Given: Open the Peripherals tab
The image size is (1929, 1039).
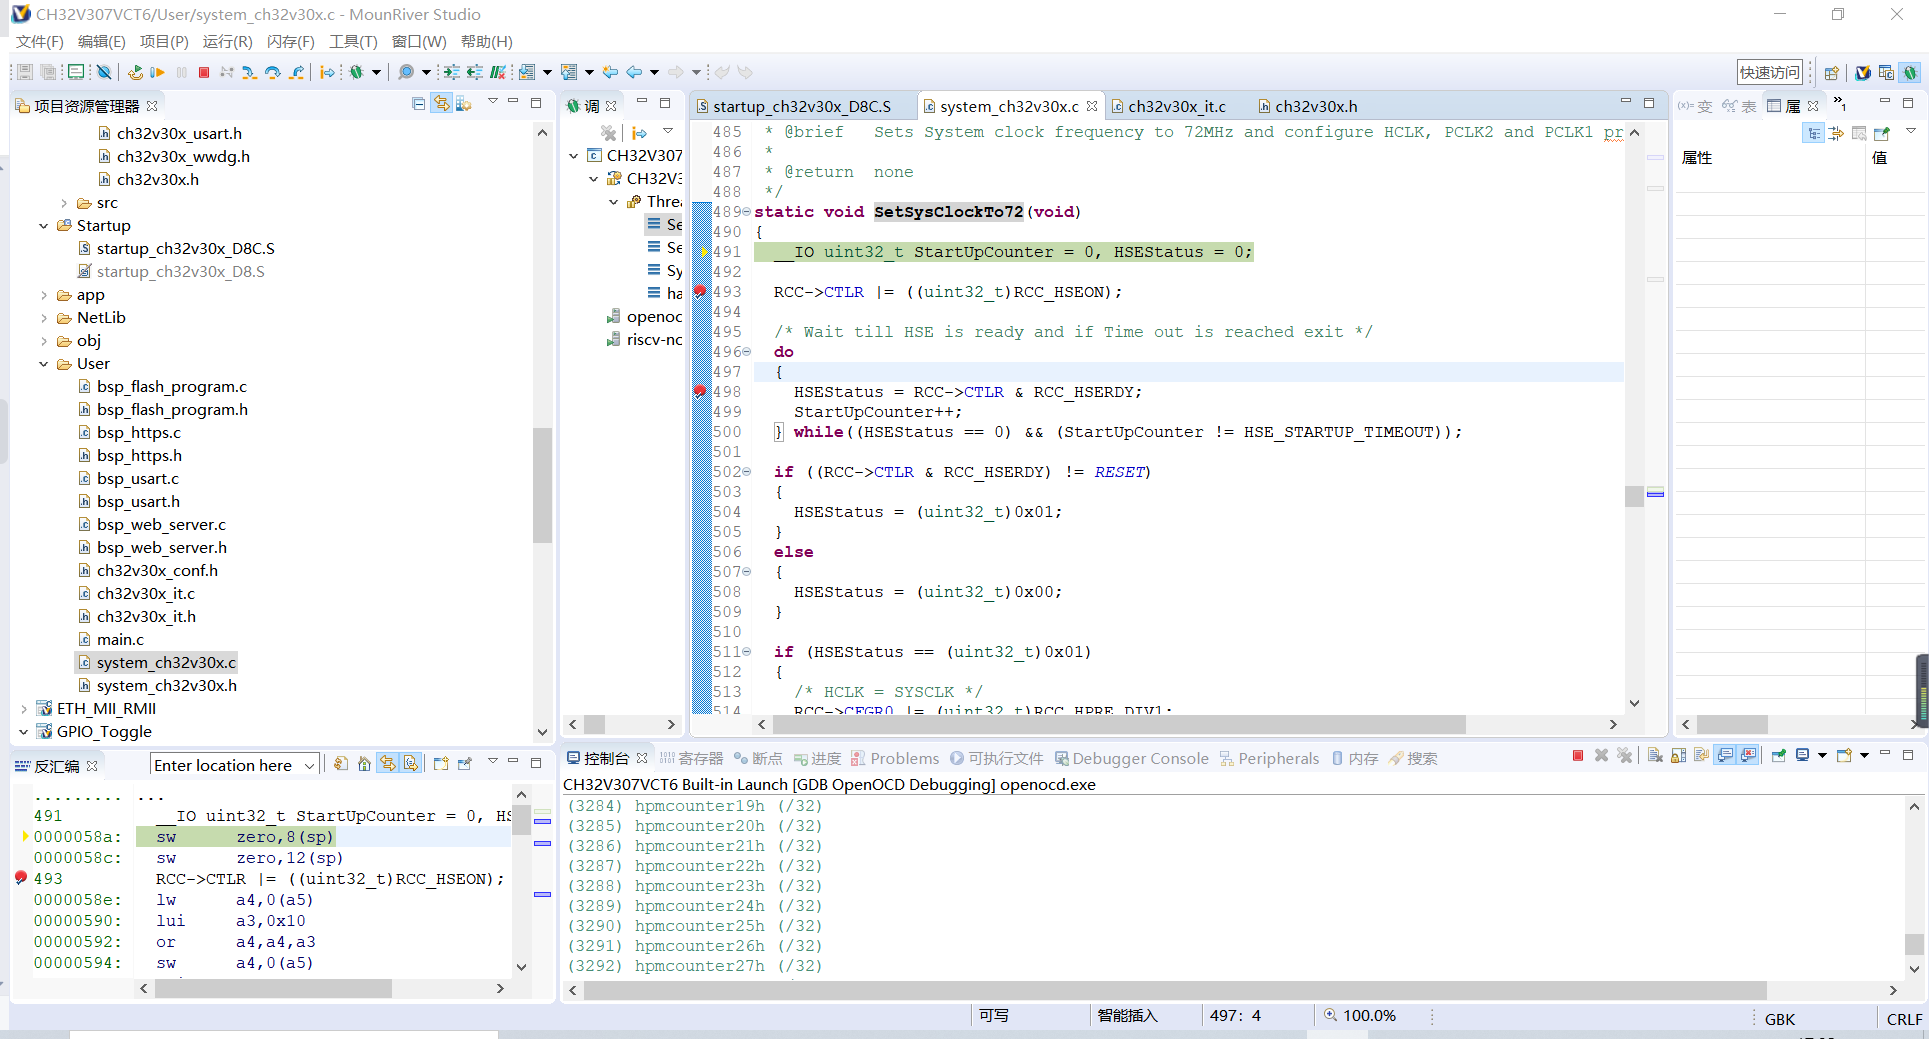Looking at the screenshot, I should [1269, 759].
